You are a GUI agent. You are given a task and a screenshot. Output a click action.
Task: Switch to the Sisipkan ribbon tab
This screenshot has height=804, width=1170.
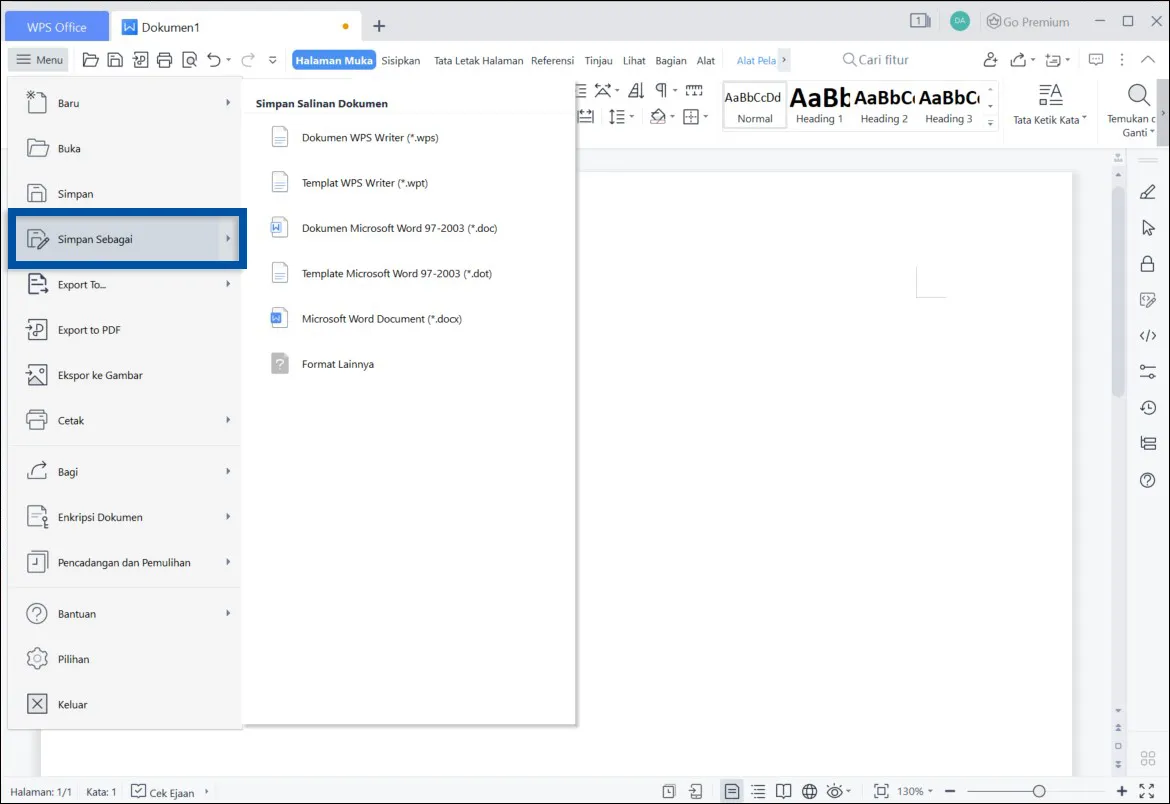[400, 60]
